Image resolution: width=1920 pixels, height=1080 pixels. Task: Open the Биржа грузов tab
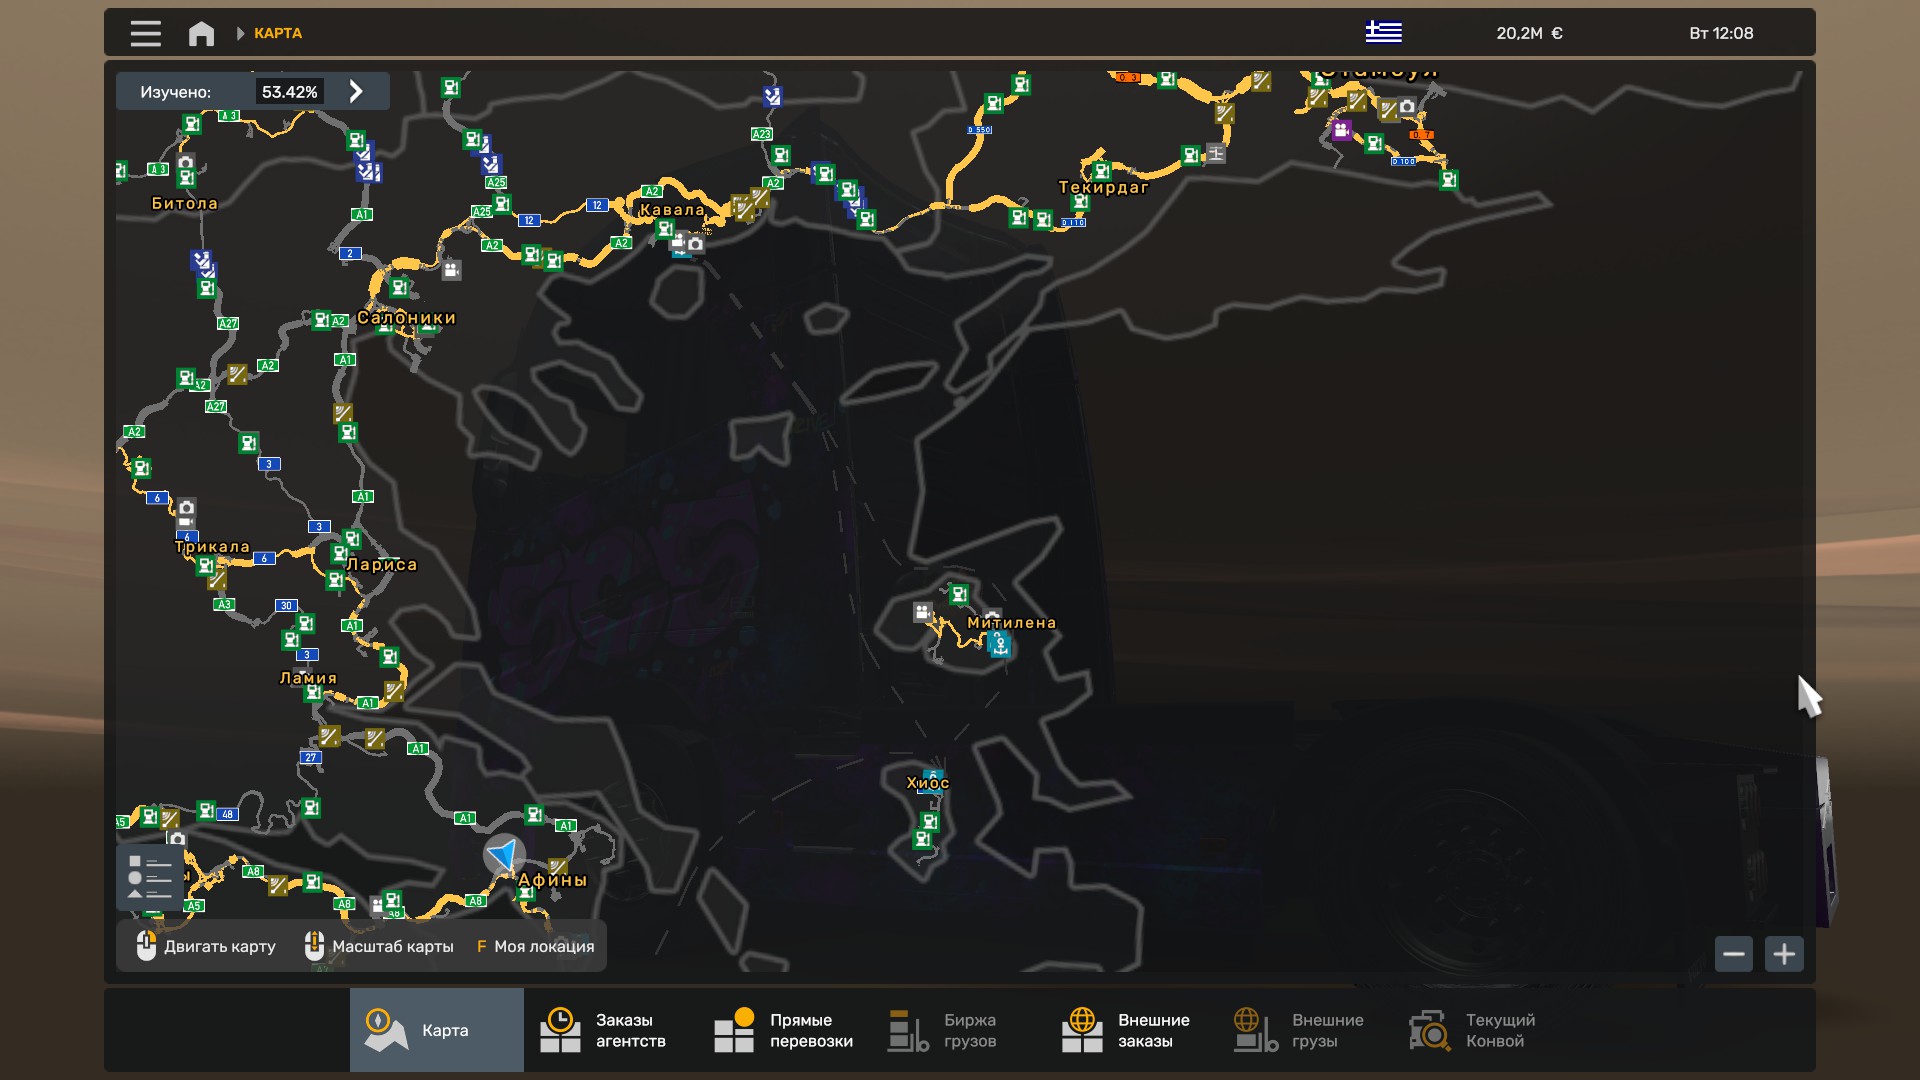click(x=959, y=1030)
